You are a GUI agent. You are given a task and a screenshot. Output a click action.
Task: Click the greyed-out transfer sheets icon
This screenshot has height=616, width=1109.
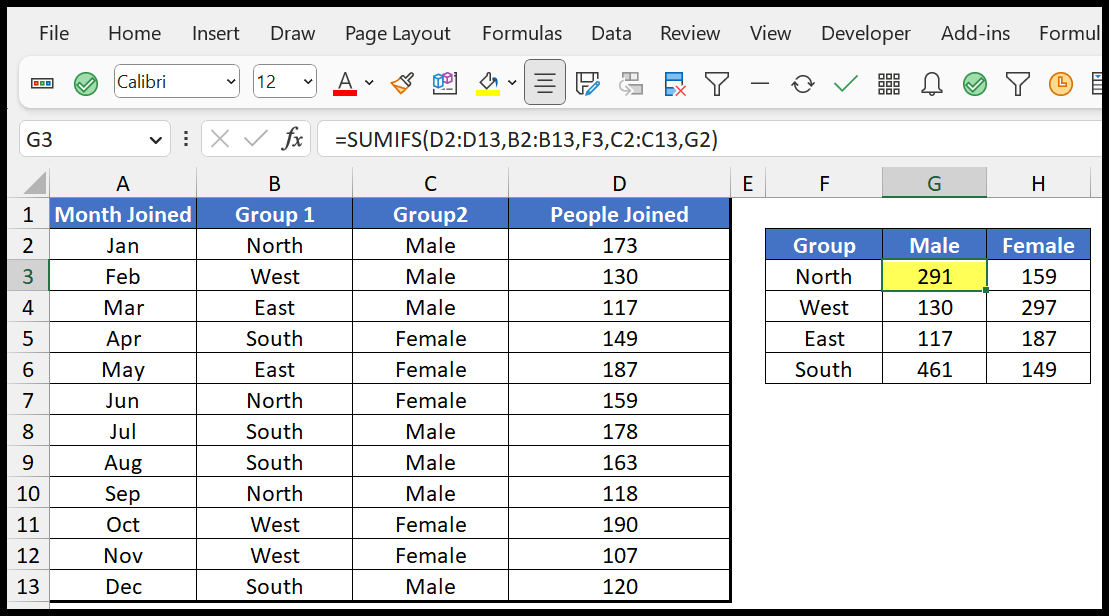pos(631,83)
